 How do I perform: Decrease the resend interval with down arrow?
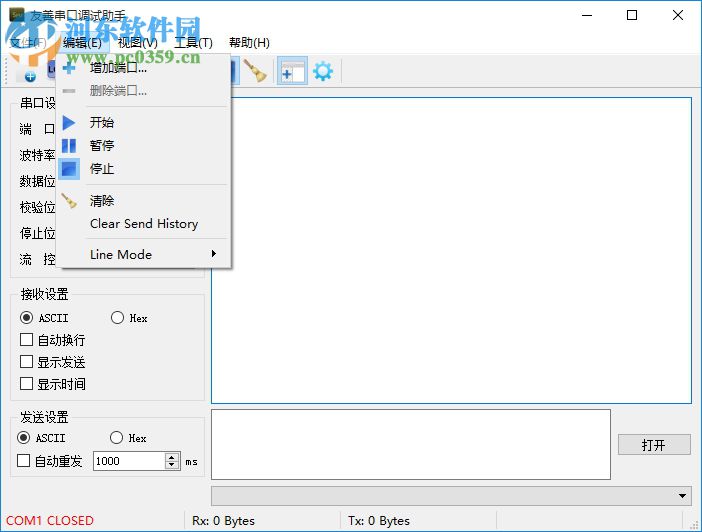coord(172,465)
